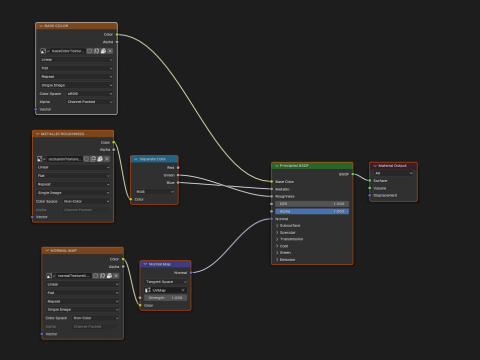Click the baseColorTexture image name field
This screenshot has width=480, height=360.
point(68,51)
